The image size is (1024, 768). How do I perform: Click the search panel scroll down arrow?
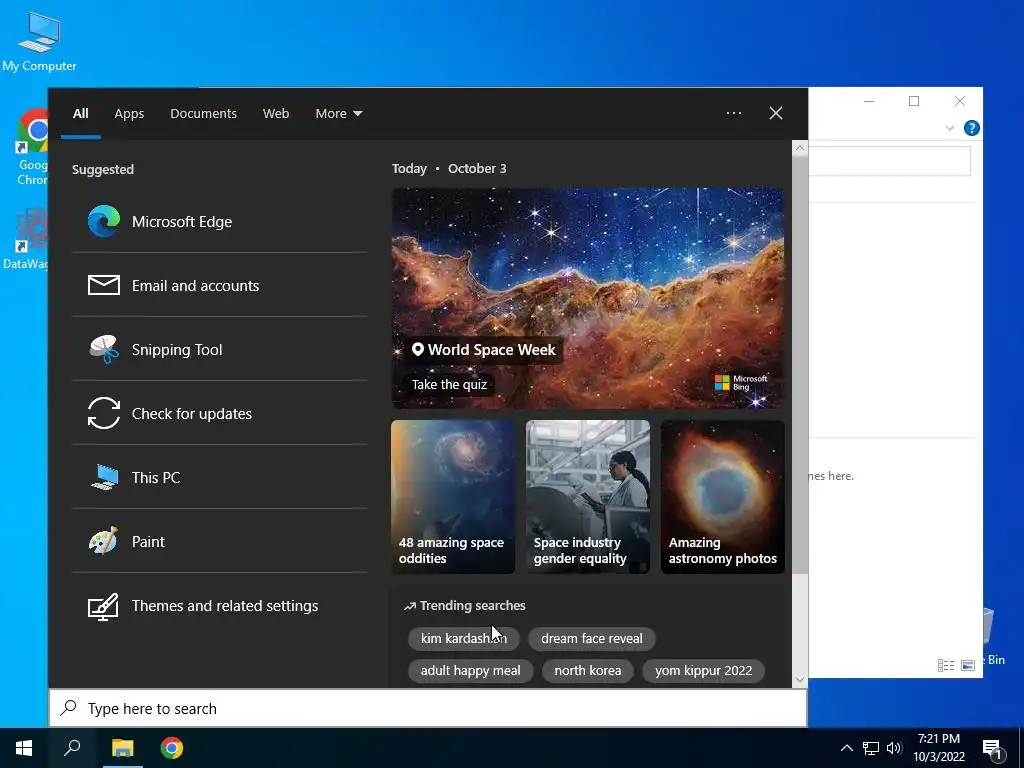coord(800,680)
